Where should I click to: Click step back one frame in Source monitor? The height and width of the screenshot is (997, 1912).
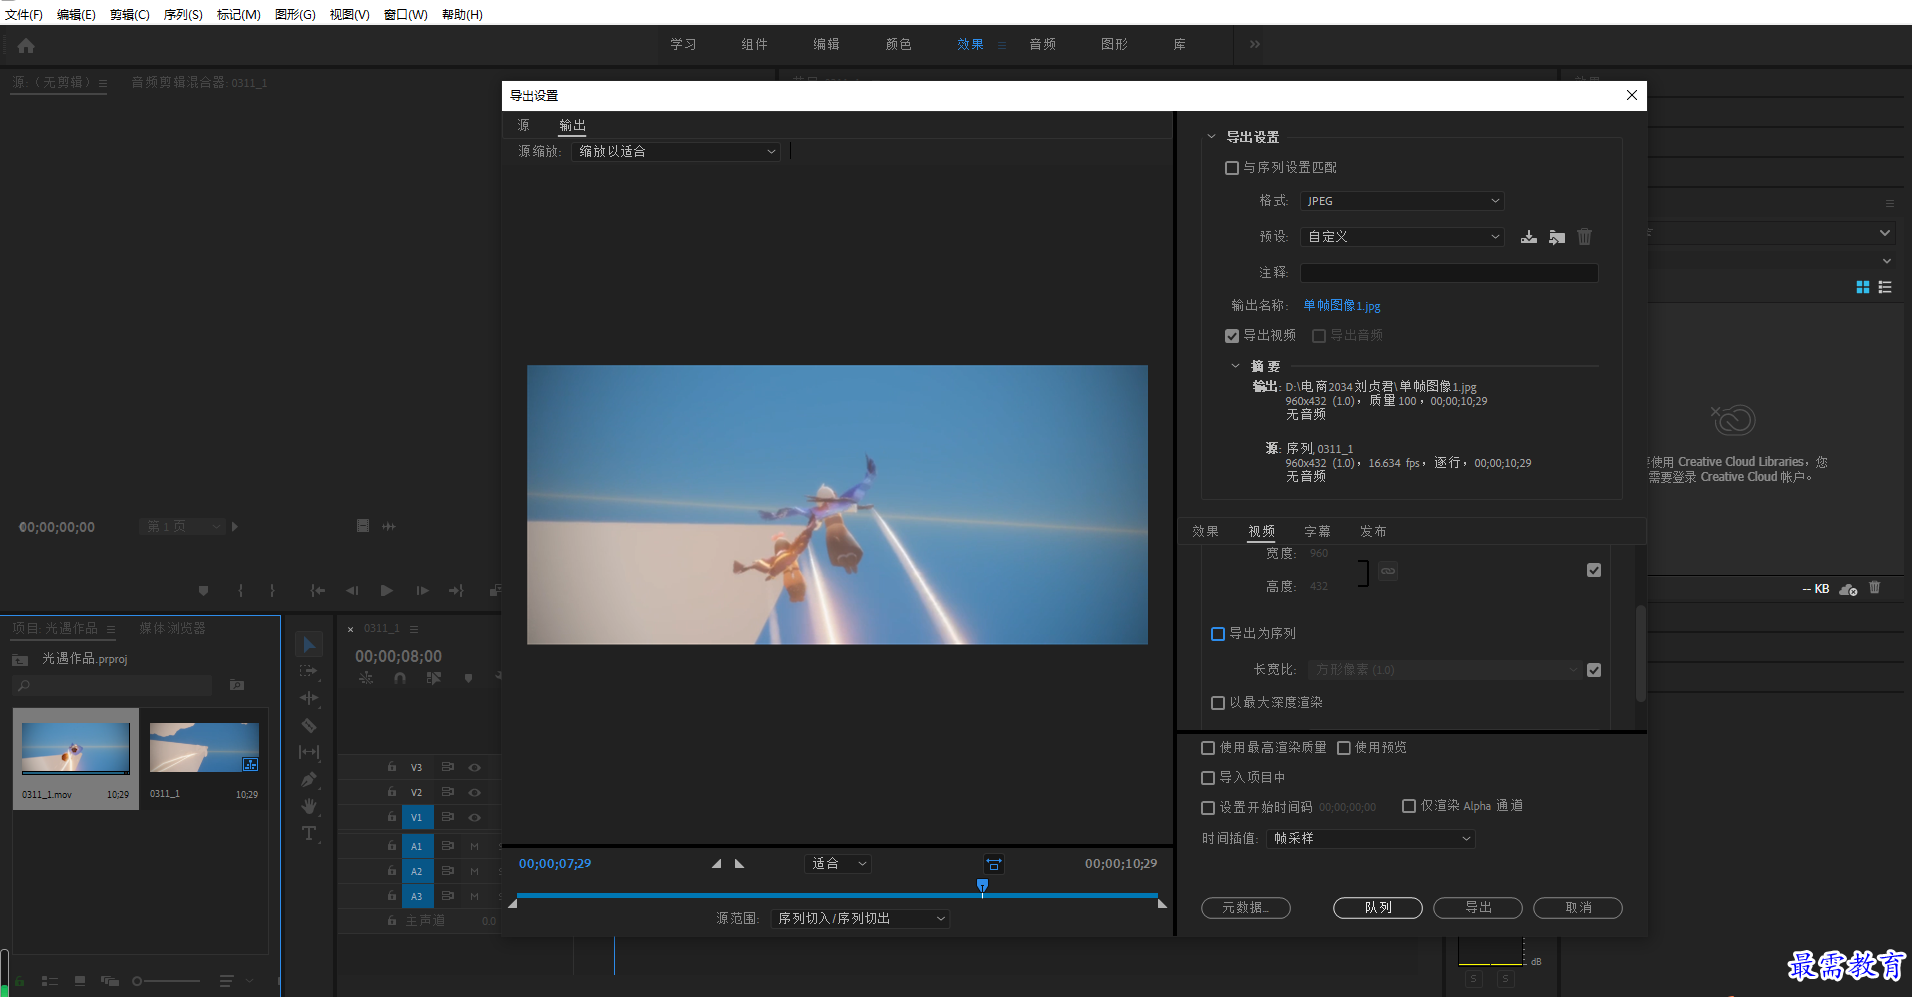coord(352,591)
